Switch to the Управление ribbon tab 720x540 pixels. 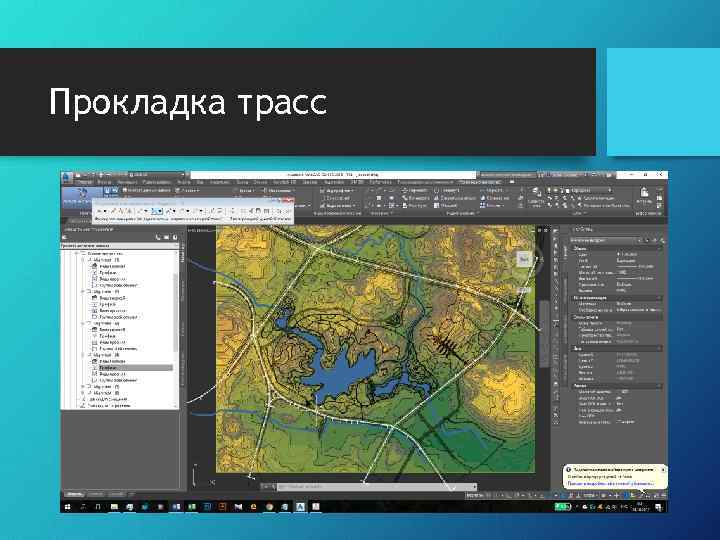pos(220,182)
